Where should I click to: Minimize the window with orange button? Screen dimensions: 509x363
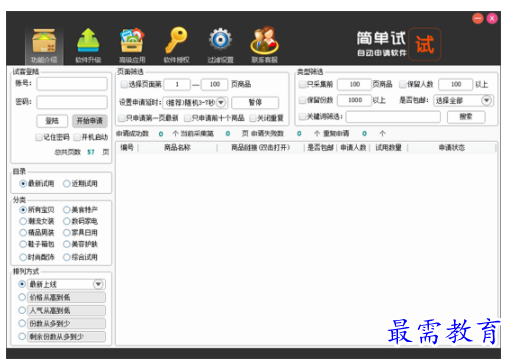(478, 18)
